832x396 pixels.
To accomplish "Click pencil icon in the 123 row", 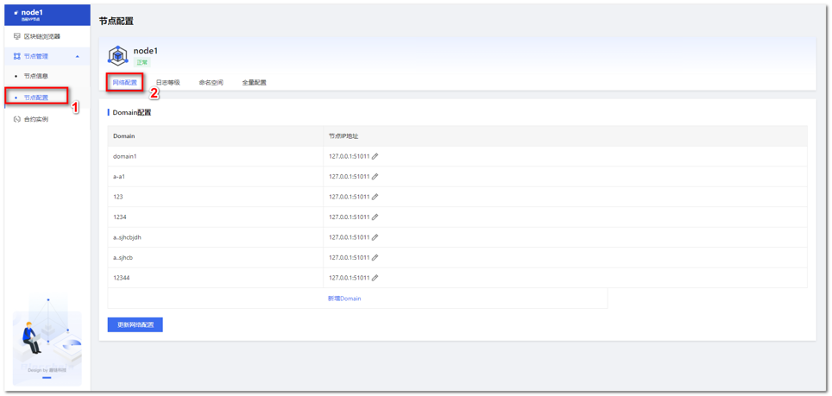I will point(375,196).
